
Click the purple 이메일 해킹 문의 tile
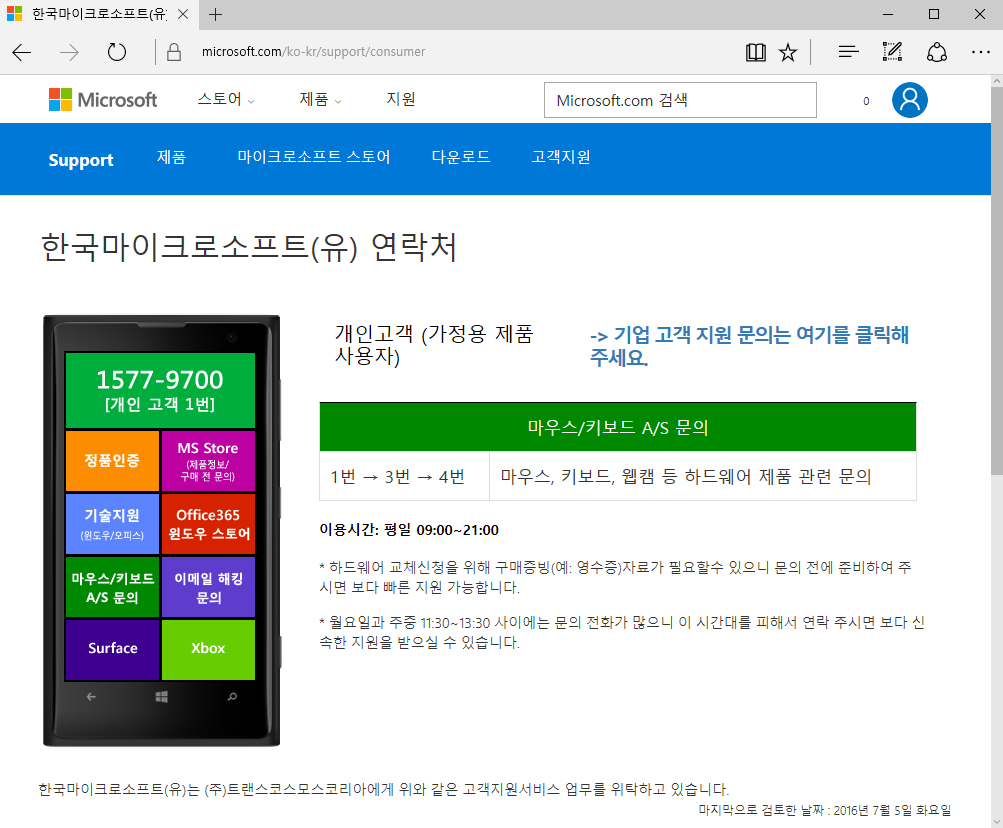[208, 587]
